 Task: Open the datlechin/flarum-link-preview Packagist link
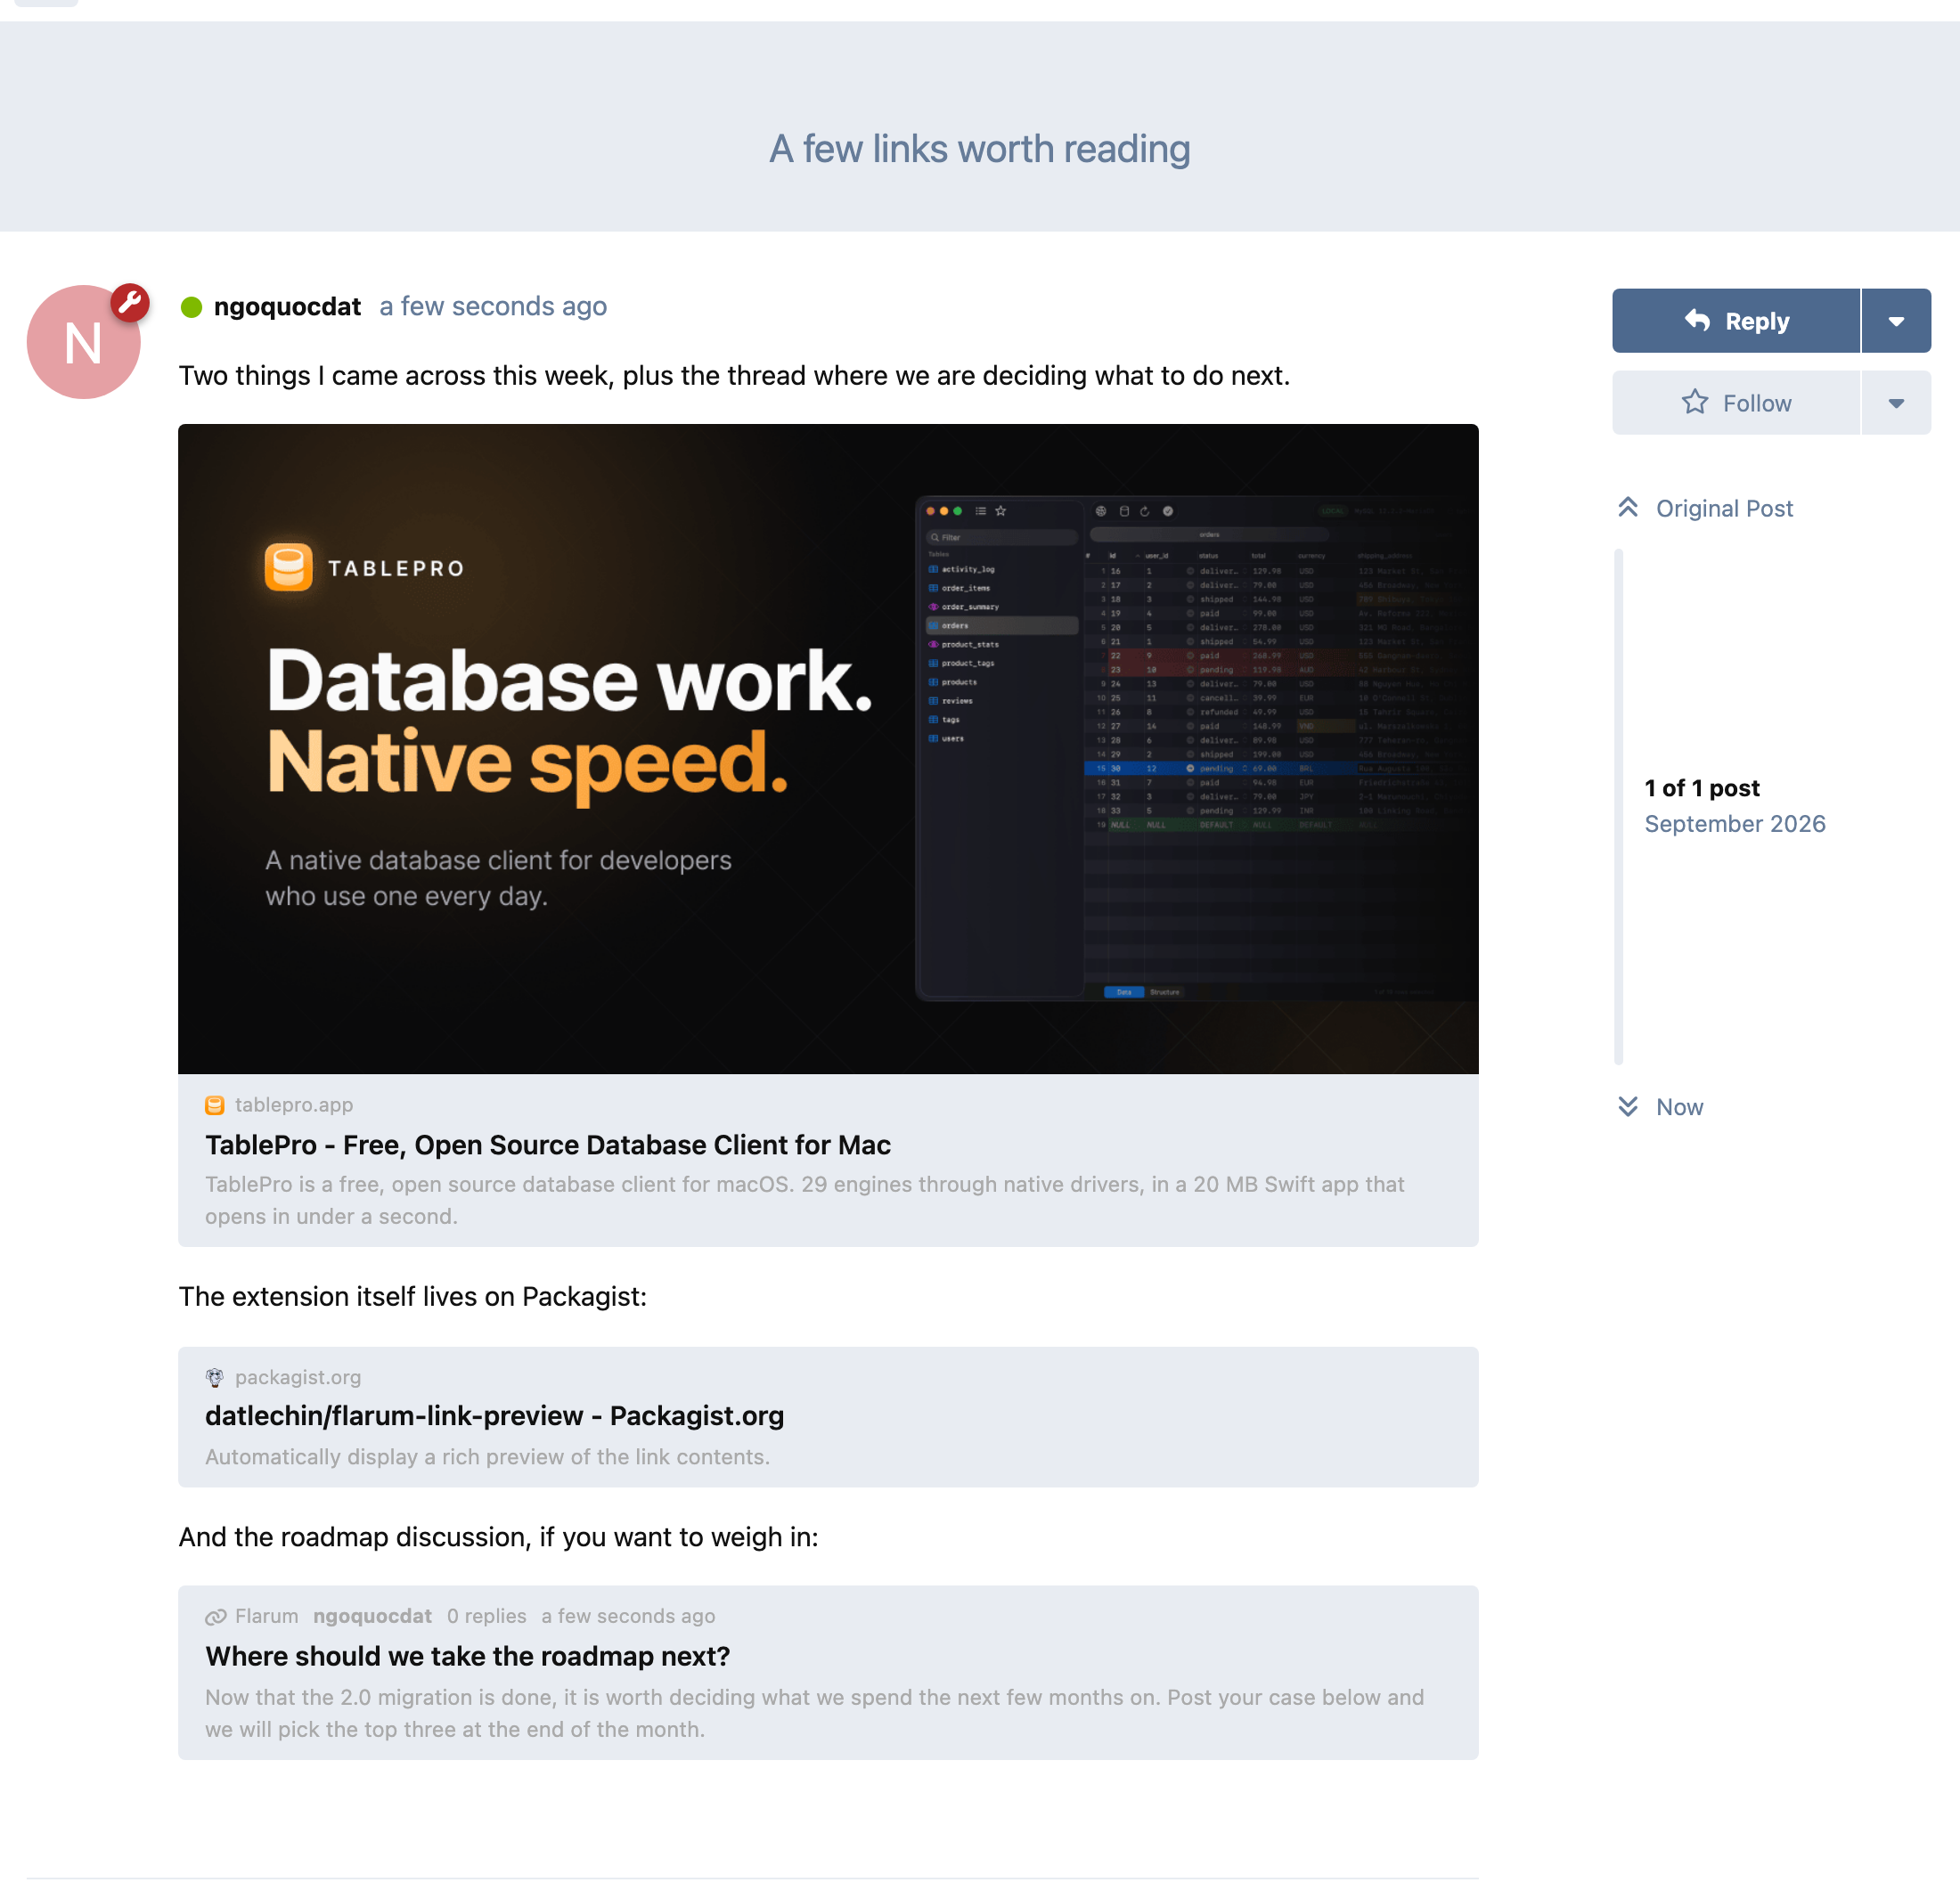click(495, 1416)
